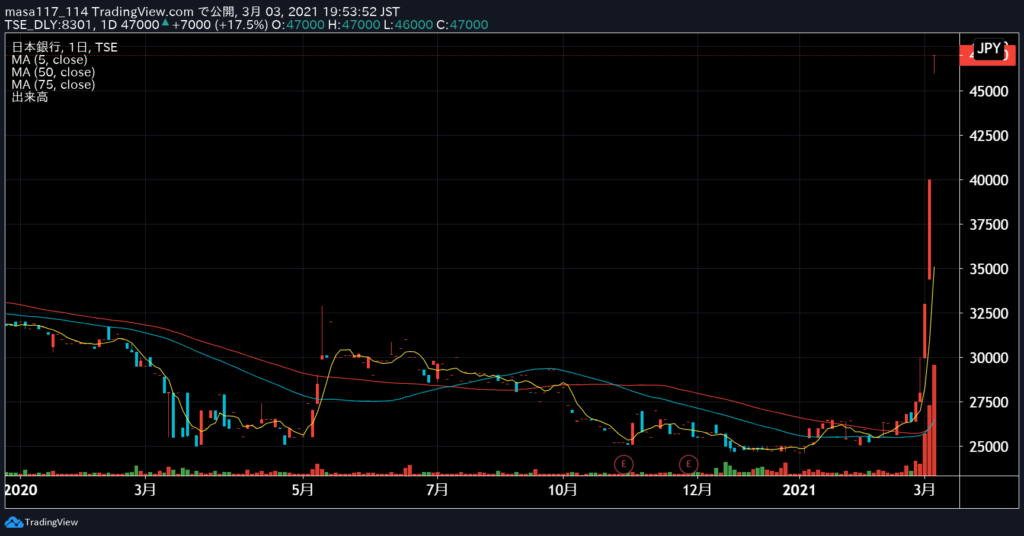
Task: Select the 出来高 volume legend entry
Action: coord(29,97)
